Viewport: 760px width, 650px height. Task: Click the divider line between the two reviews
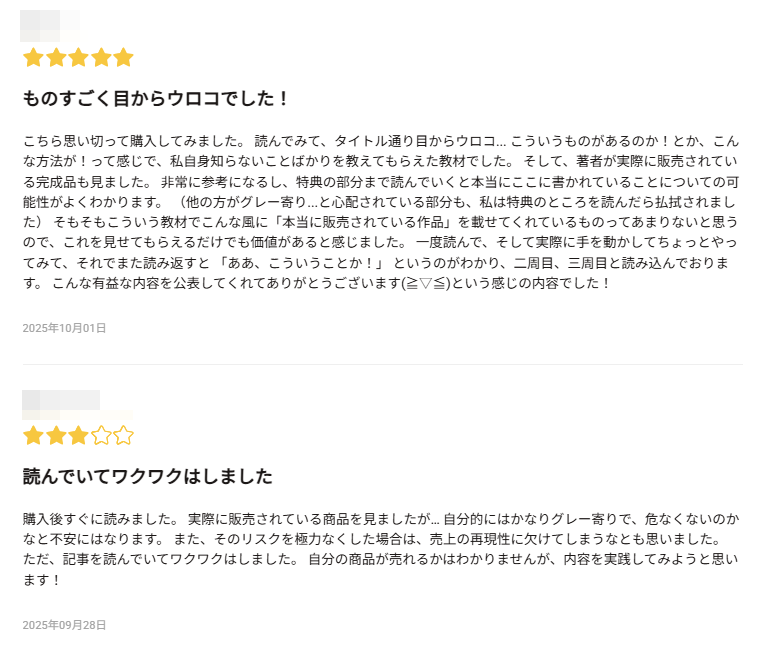[x=380, y=364]
